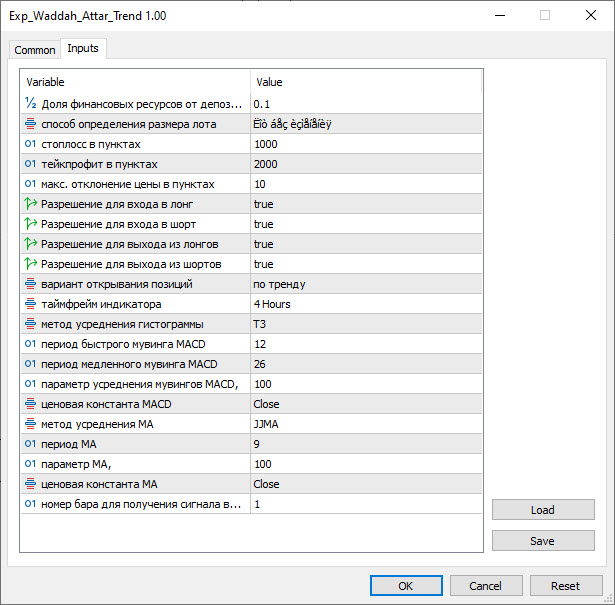Click the integer icon beside 'период MA'
Image resolution: width=615 pixels, height=605 pixels.
[x=30, y=444]
